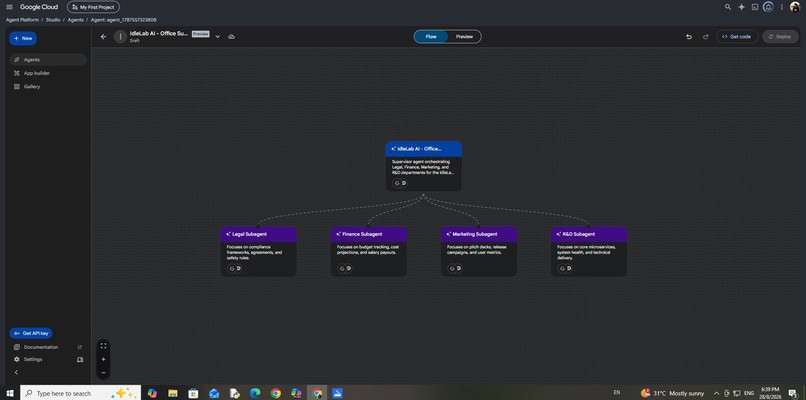
Task: Select the Finance Subagent node
Action: [369, 251]
